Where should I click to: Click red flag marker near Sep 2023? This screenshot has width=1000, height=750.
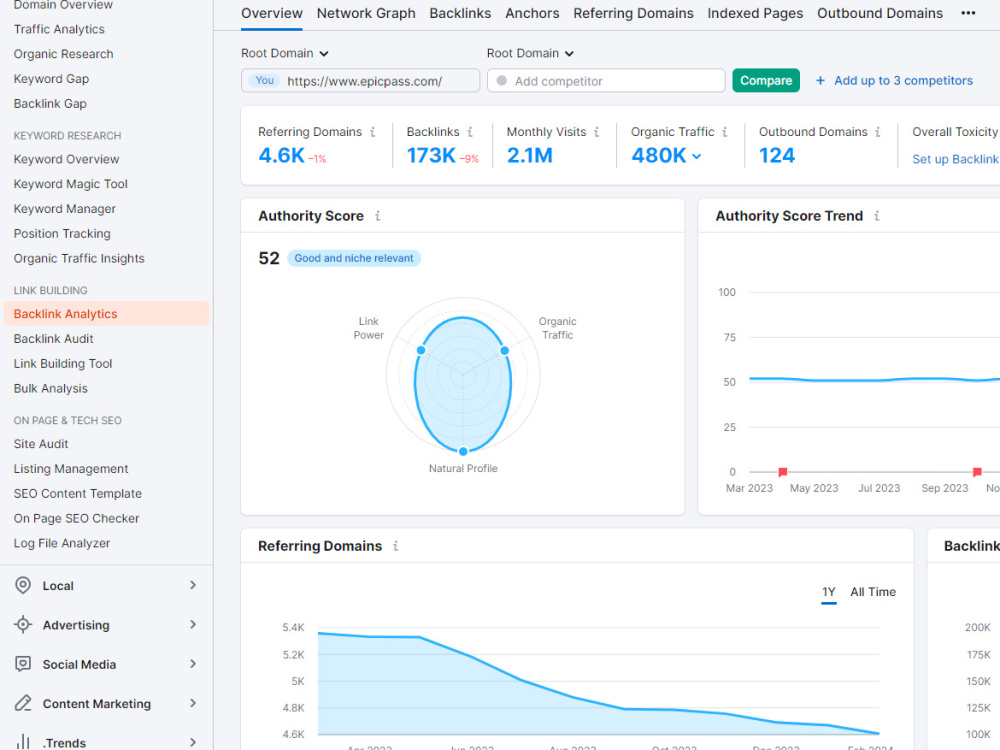coord(977,472)
